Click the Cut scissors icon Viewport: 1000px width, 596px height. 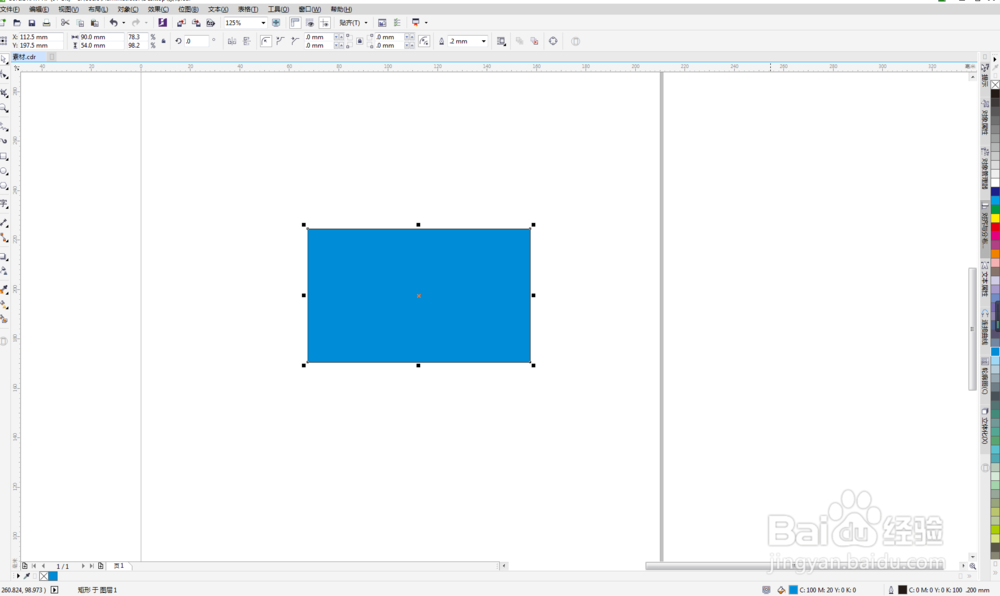[x=65, y=23]
